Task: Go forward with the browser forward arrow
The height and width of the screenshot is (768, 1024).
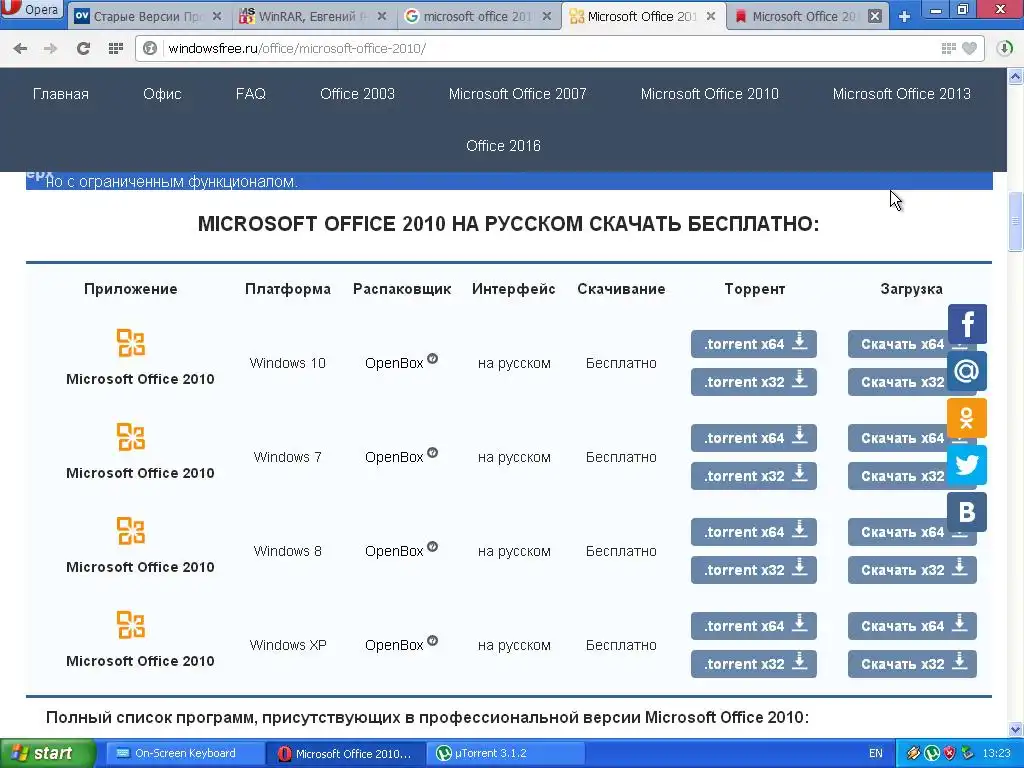Action: coord(50,48)
